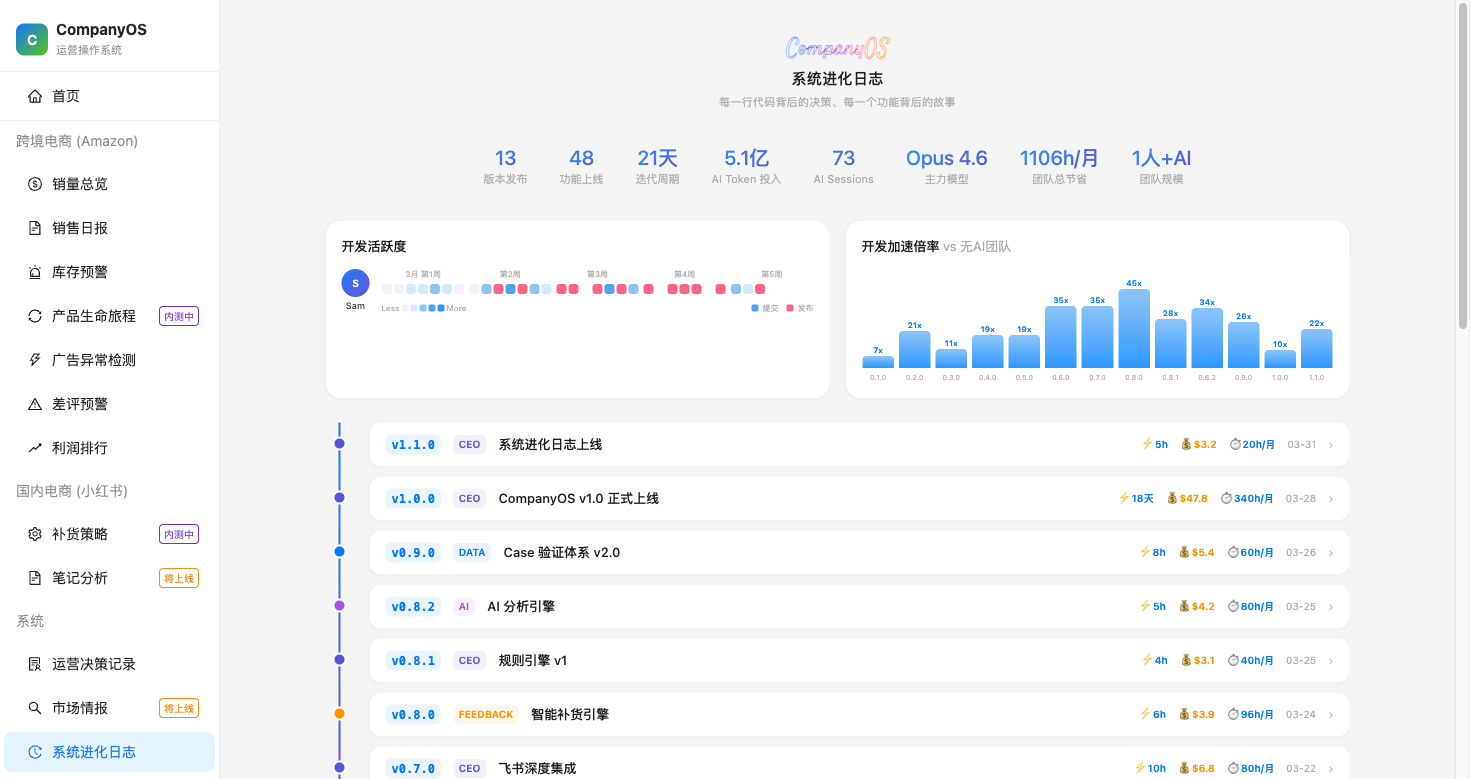Click the 340h/月 value in the v1.0.0 row
Image resolution: width=1470 pixels, height=779 pixels.
[x=1254, y=498]
